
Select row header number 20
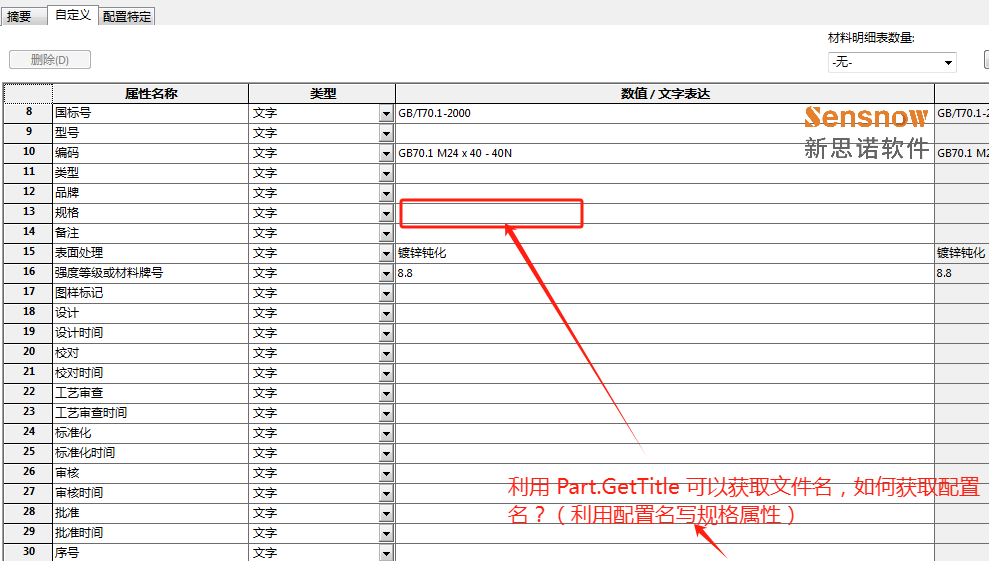29,353
